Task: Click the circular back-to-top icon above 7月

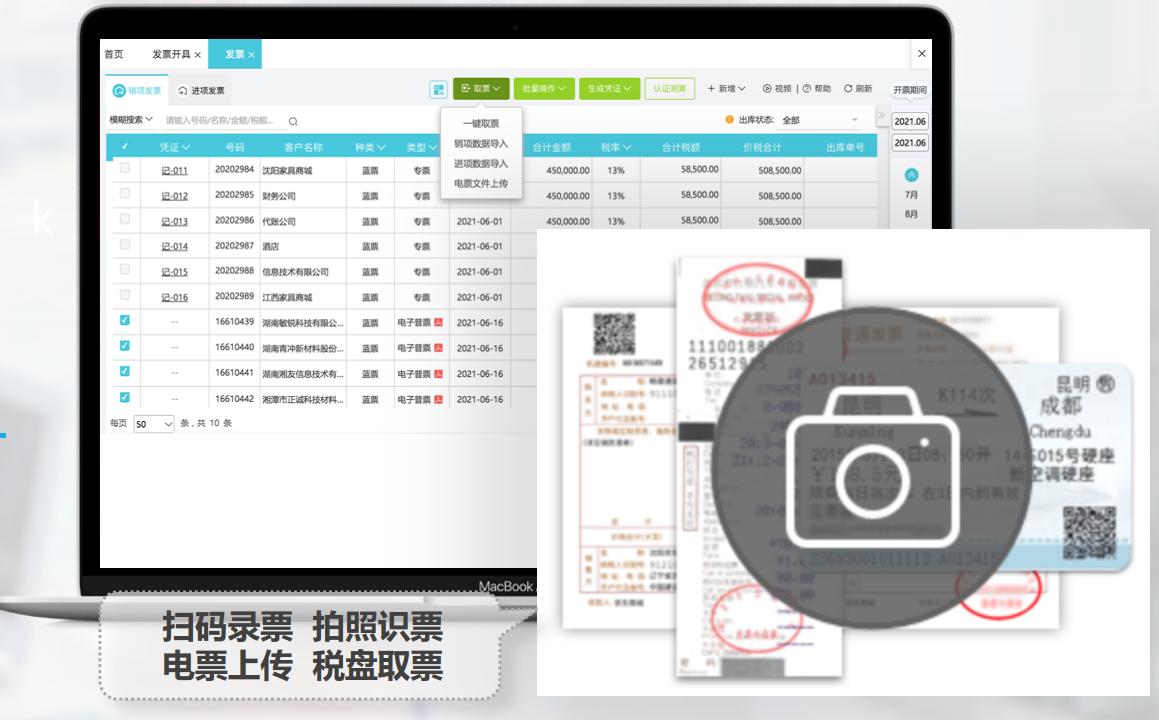Action: tap(910, 174)
